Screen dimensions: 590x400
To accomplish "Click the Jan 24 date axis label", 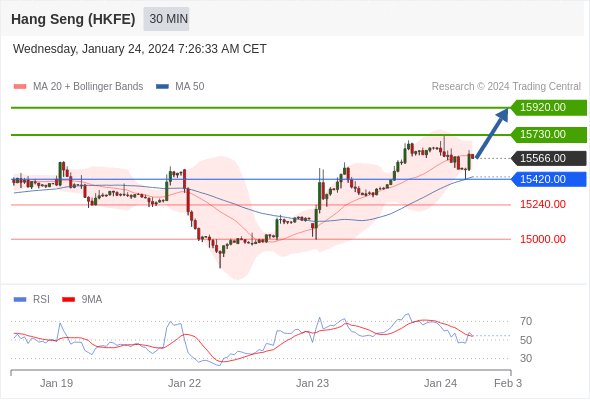I will click(x=440, y=383).
